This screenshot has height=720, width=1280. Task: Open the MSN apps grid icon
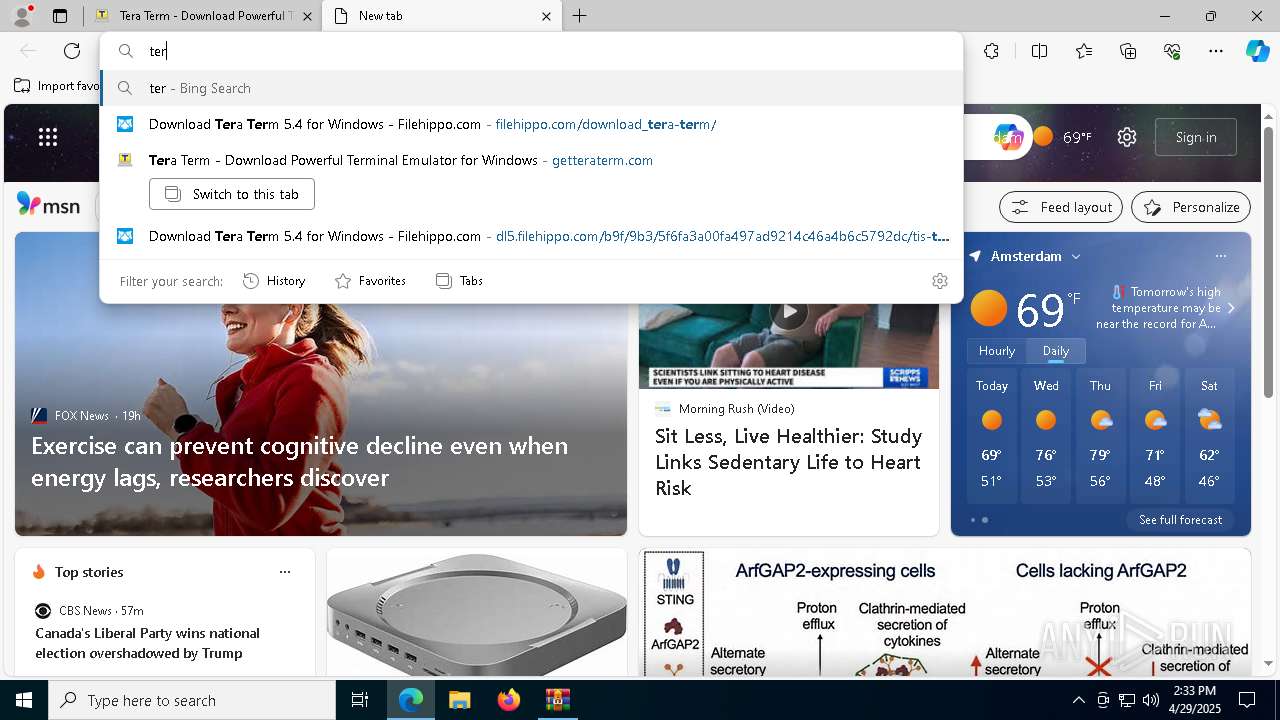tap(47, 137)
